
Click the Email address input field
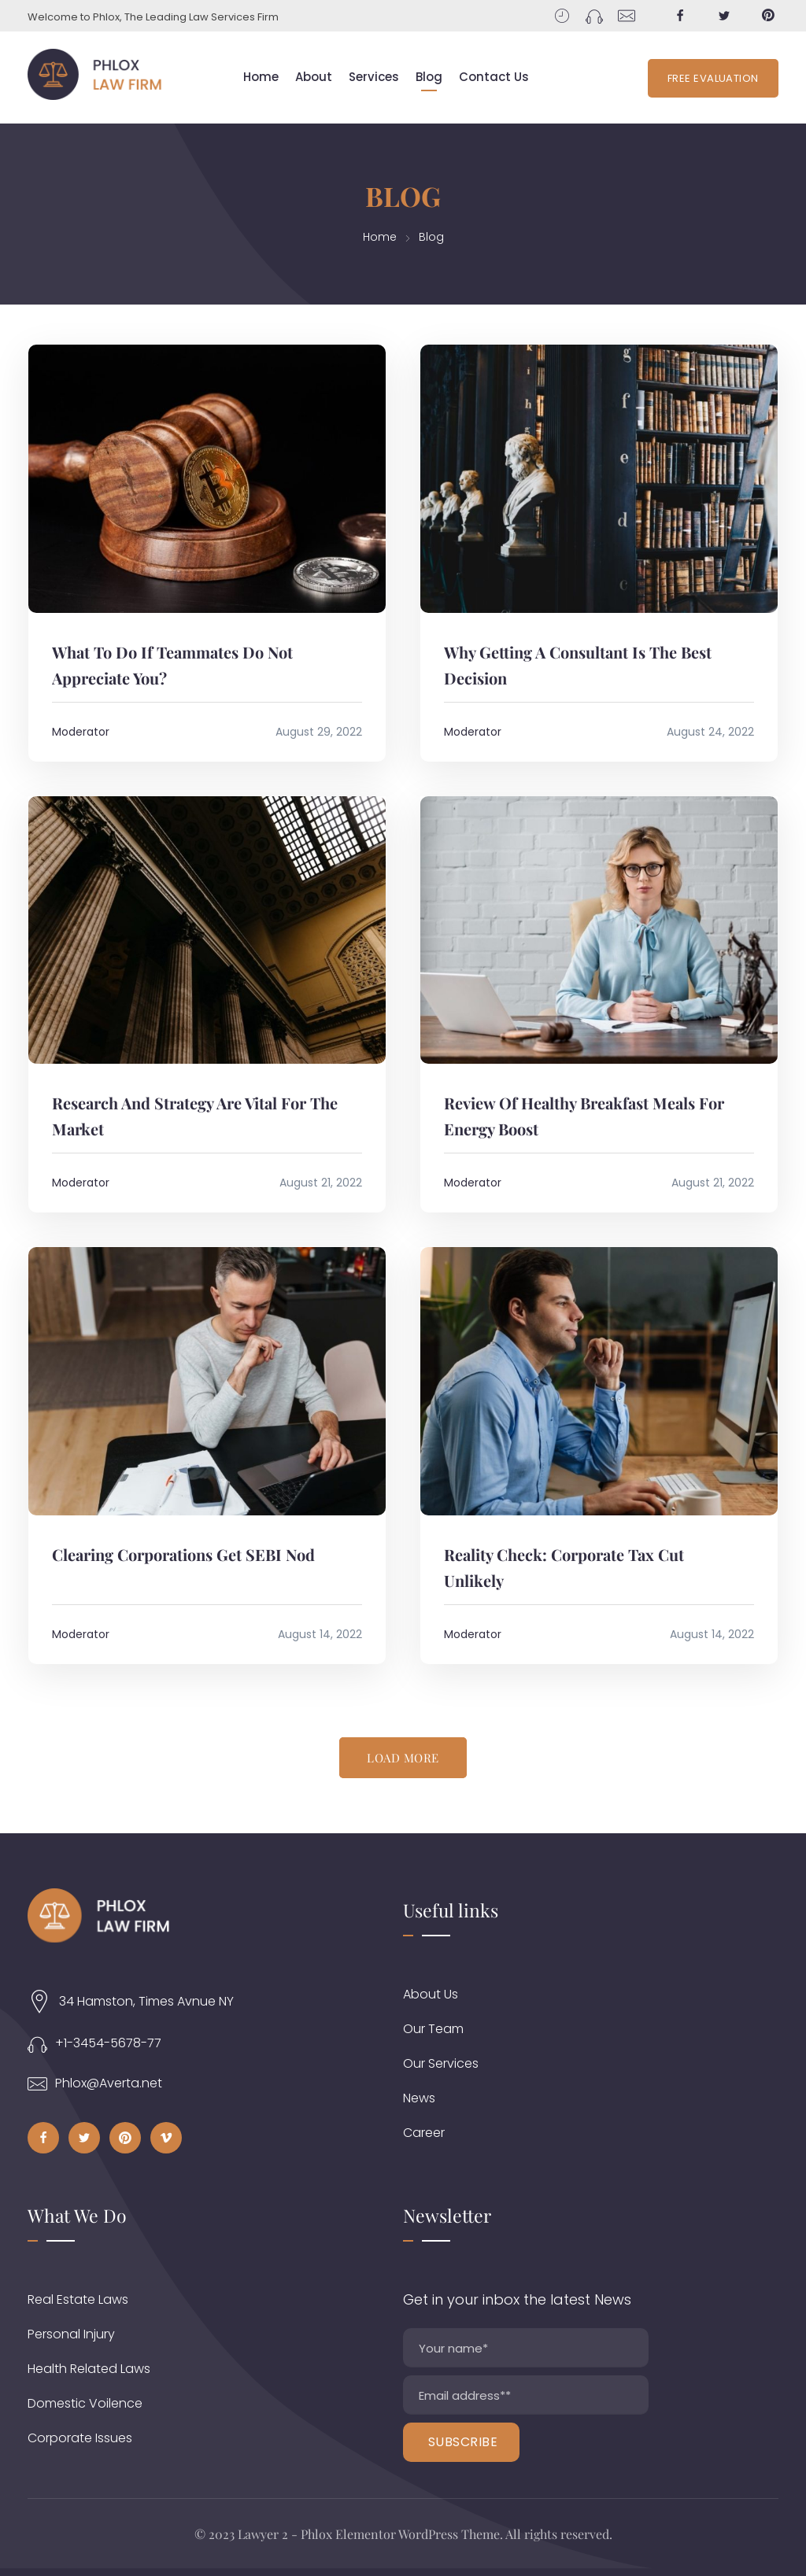click(525, 2394)
